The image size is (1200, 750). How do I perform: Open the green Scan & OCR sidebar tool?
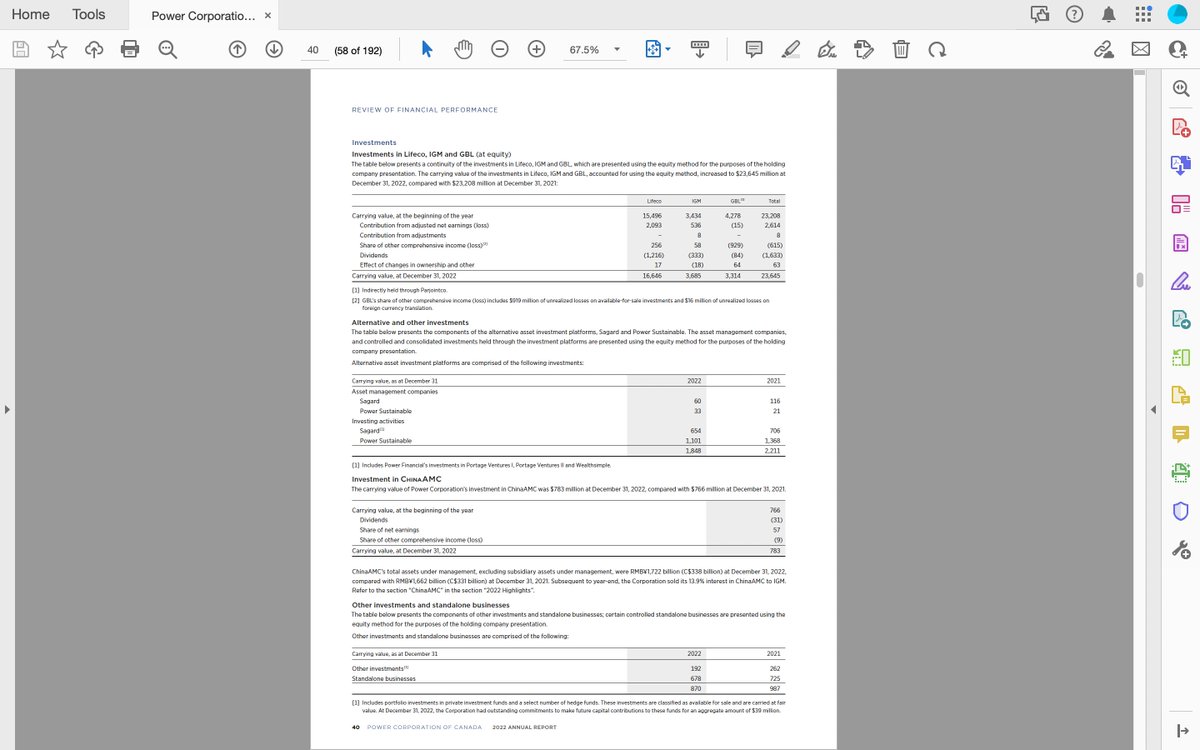coord(1181,472)
